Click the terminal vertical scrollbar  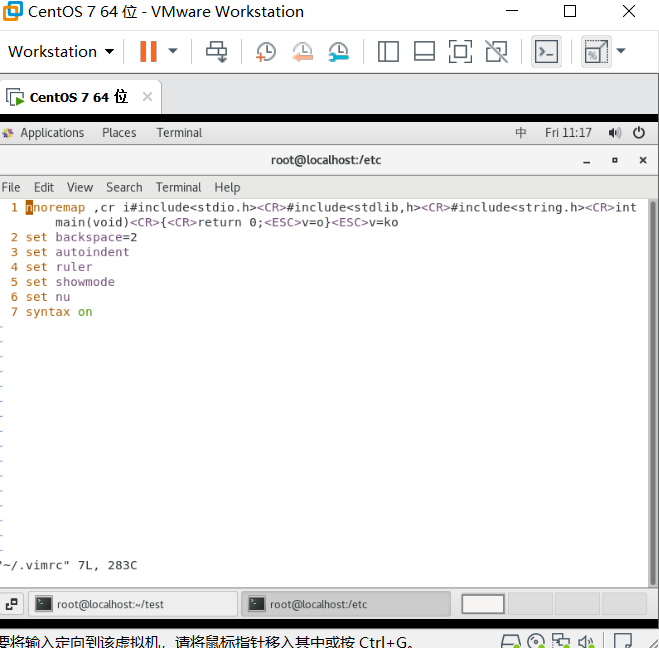pos(653,393)
